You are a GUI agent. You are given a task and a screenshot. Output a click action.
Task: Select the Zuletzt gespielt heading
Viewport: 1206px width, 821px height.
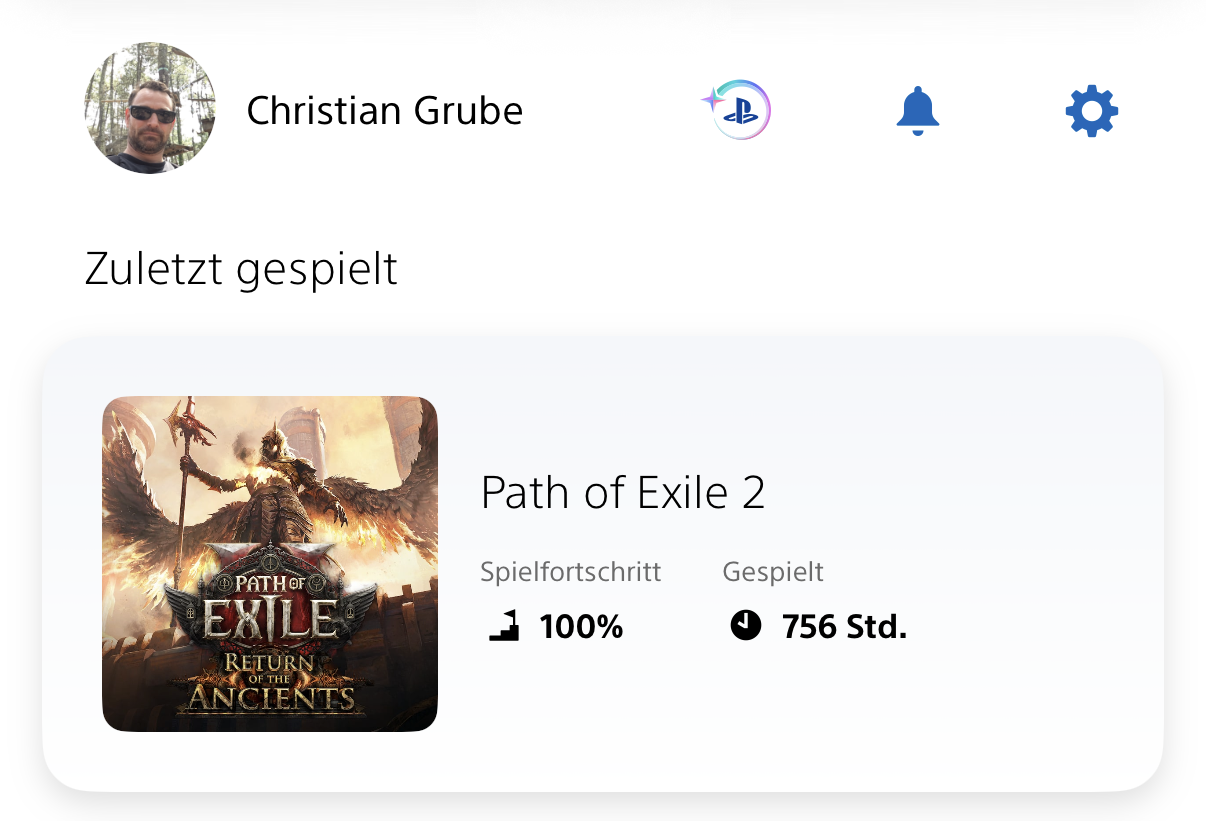241,269
